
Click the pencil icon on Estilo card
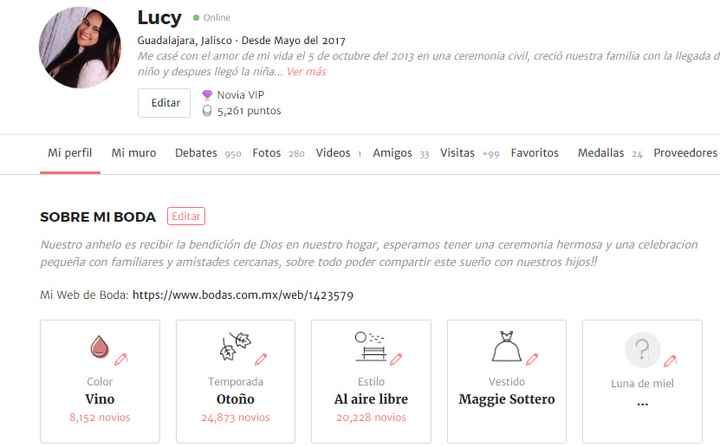396,359
